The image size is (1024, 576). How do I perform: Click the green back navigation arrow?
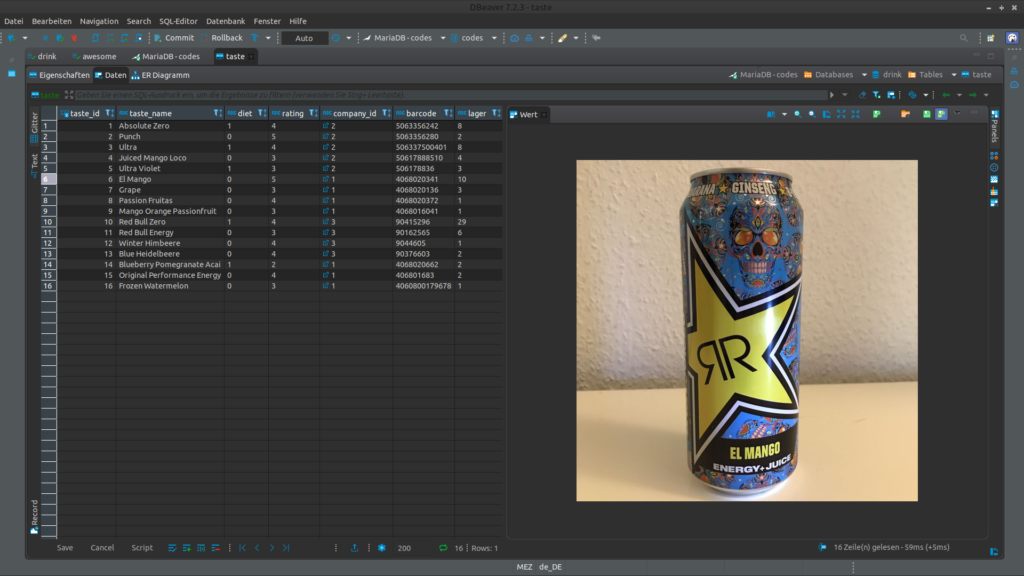[x=946, y=95]
